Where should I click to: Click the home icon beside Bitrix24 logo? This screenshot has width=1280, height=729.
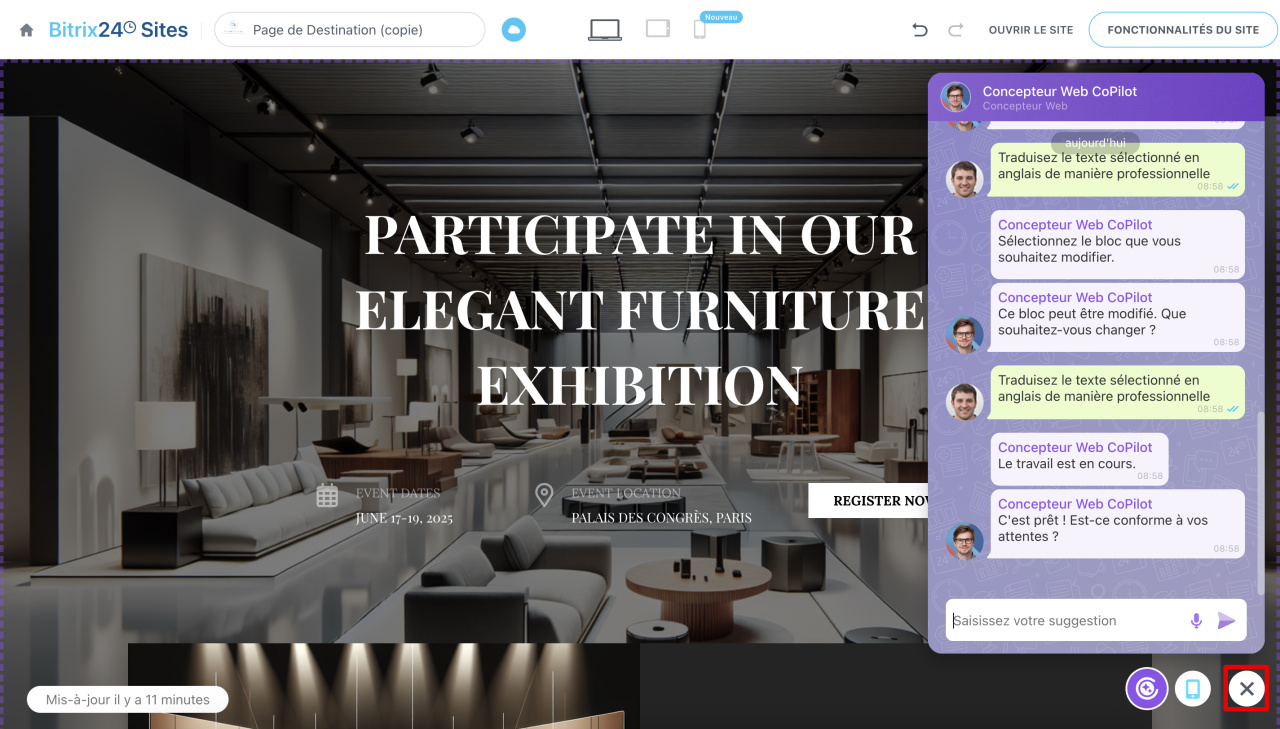pos(26,30)
